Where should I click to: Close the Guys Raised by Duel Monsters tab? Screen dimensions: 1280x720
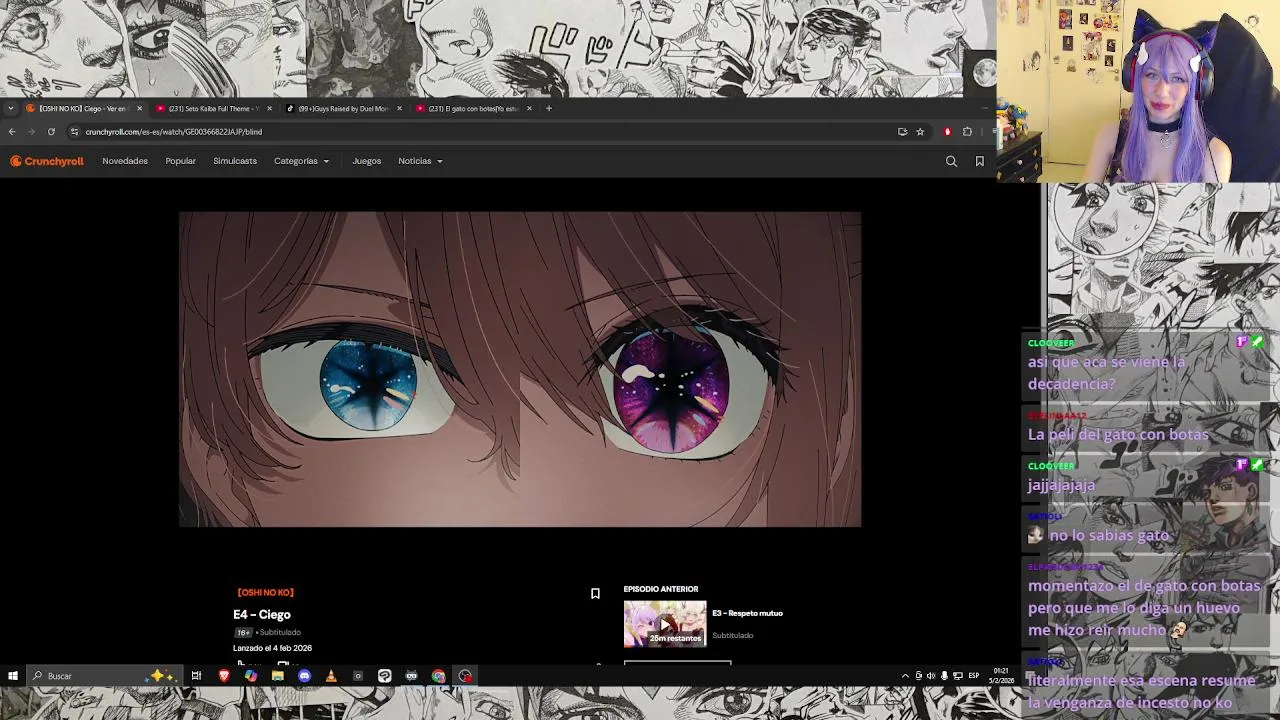click(x=399, y=108)
